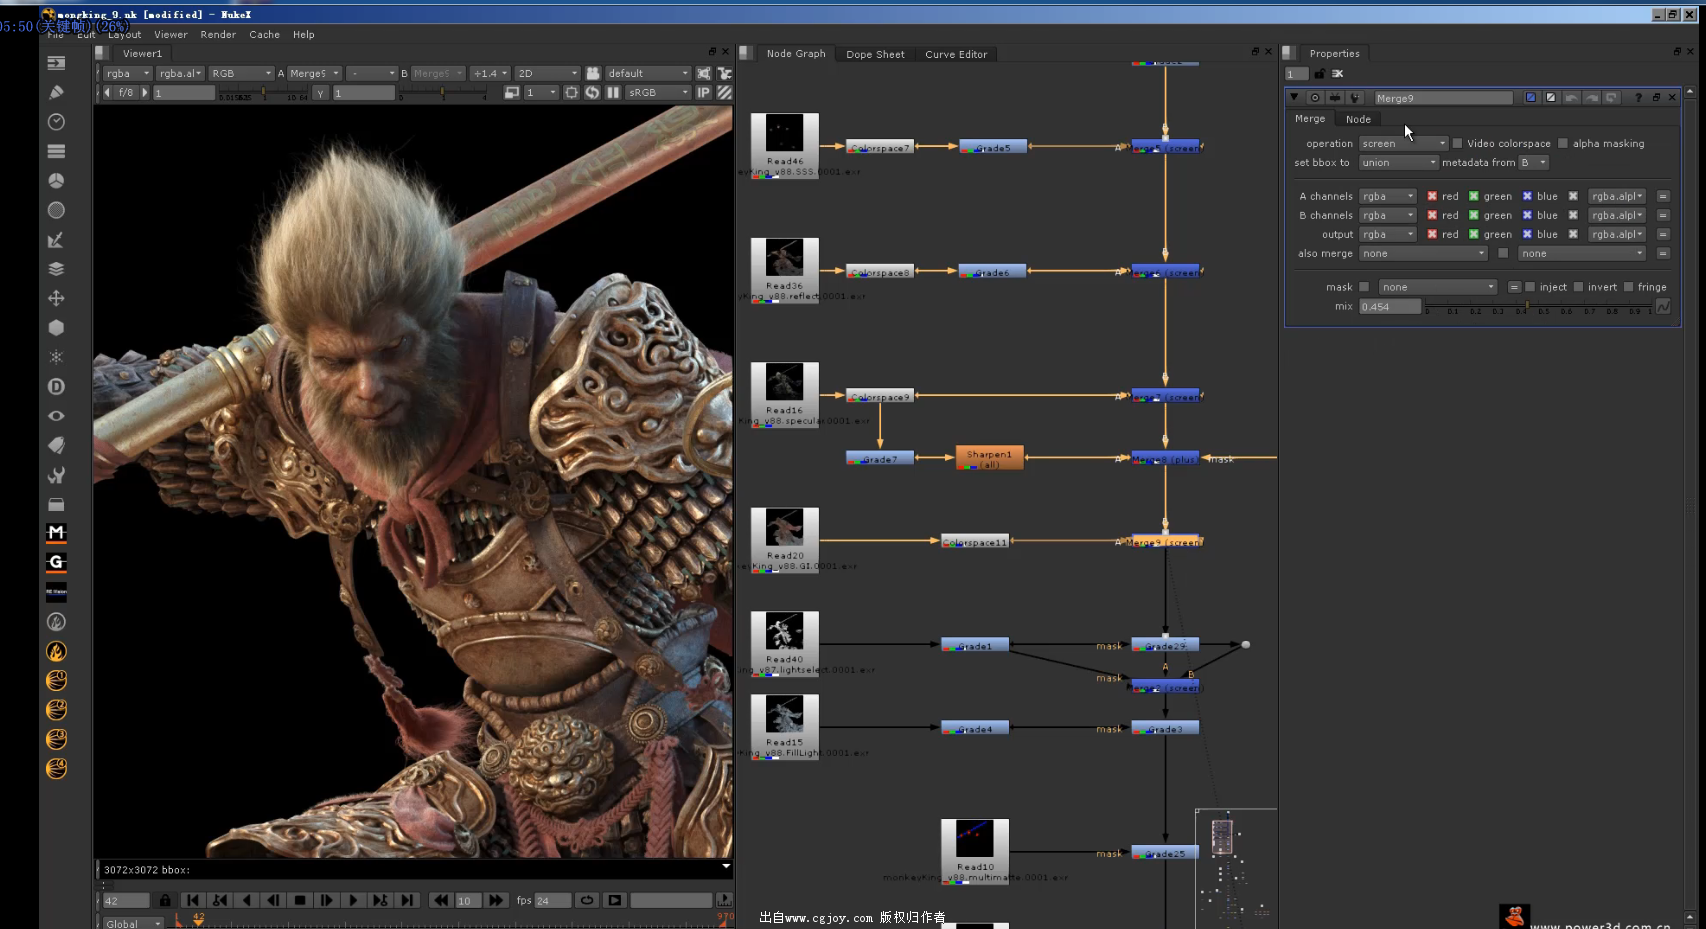Open the Channel tools stacked-lines icon
1706x929 pixels.
(x=56, y=151)
